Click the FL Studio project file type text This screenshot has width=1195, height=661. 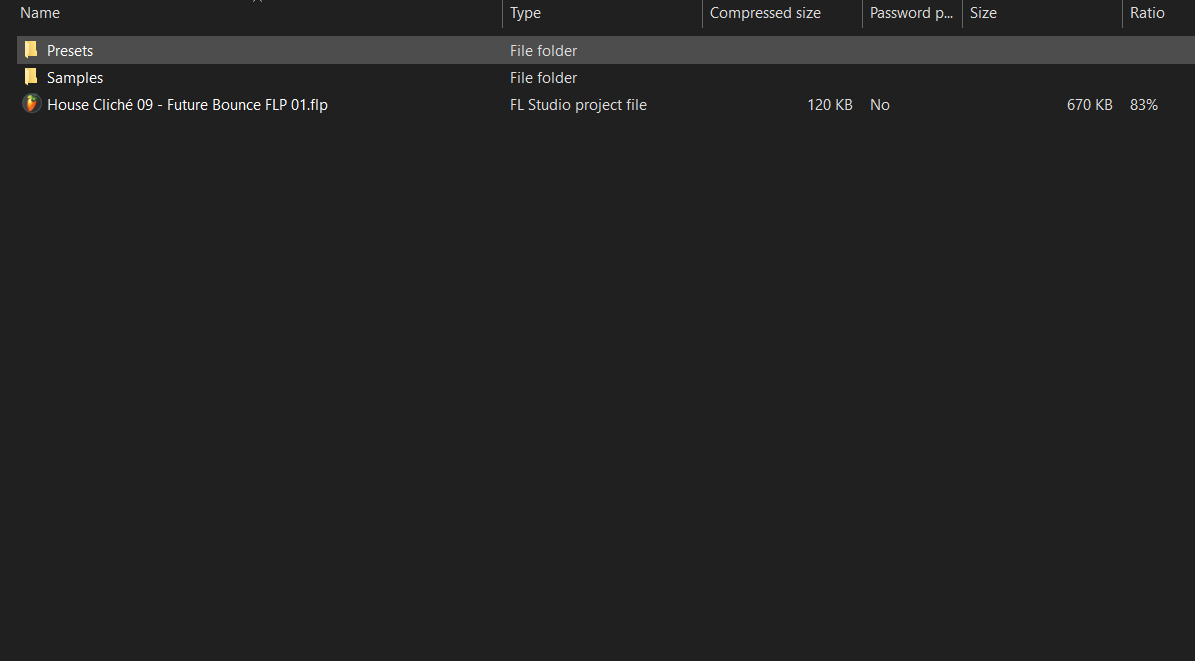pyautogui.click(x=578, y=105)
